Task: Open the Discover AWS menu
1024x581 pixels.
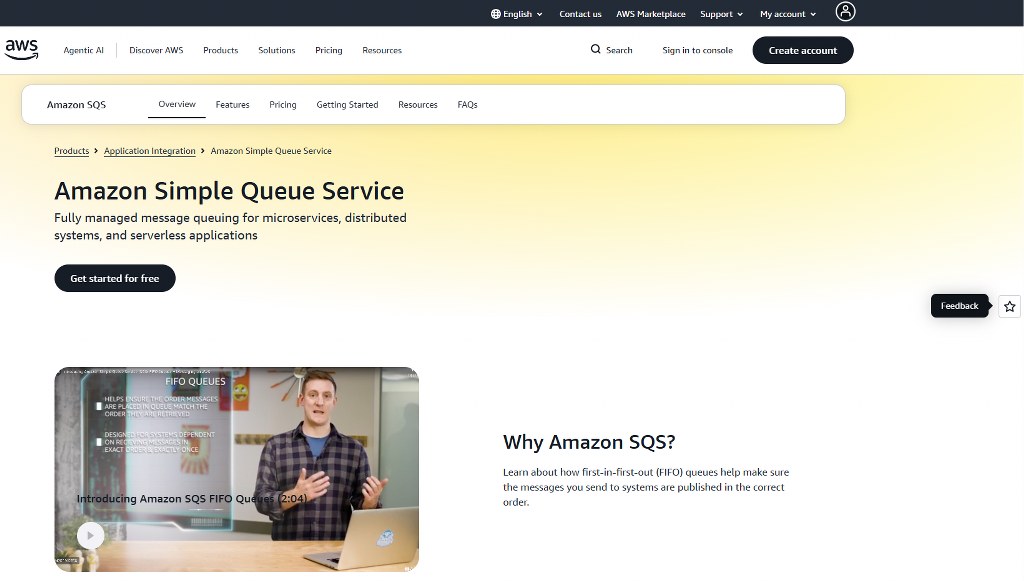Action: pos(156,50)
